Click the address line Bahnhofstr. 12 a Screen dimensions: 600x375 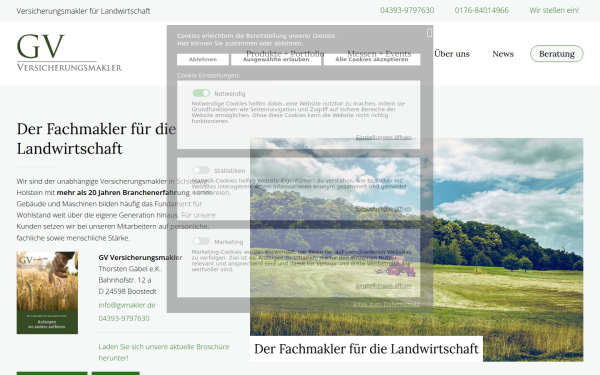(125, 280)
